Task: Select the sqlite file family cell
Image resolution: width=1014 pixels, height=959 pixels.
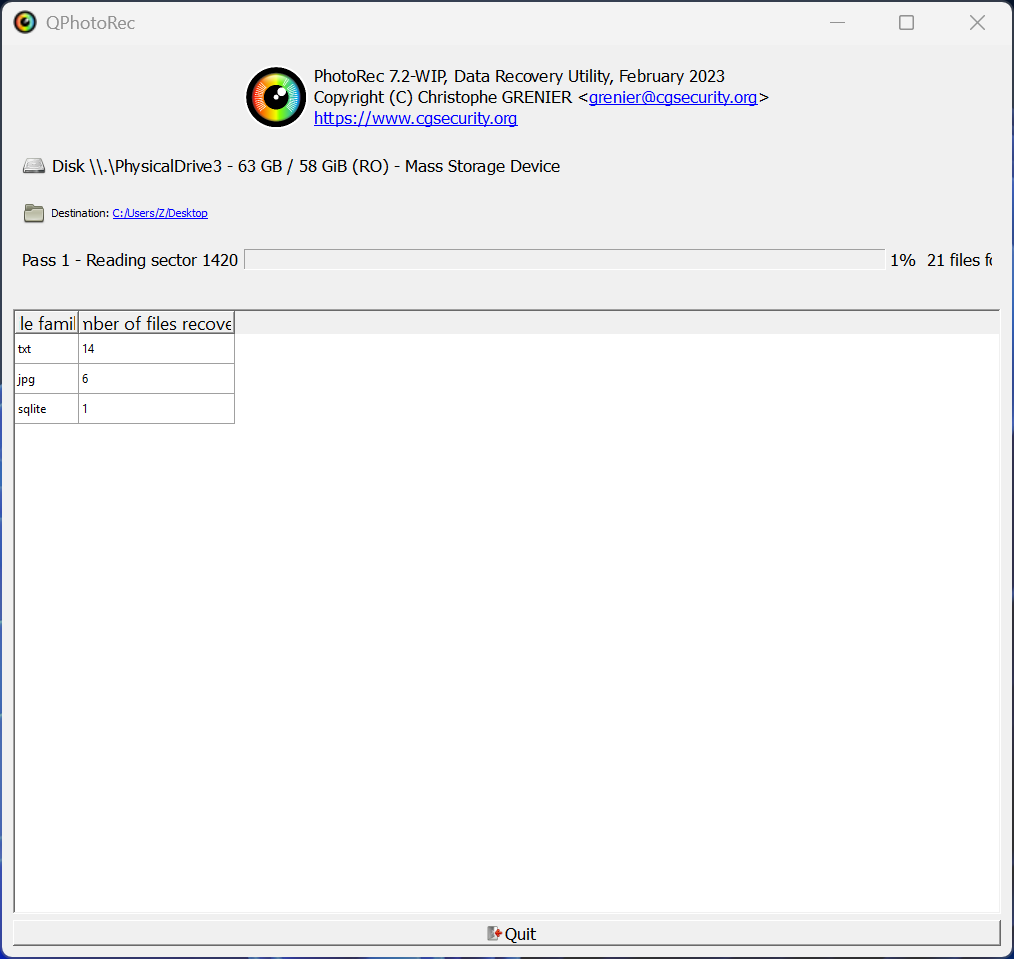Action: (47, 409)
